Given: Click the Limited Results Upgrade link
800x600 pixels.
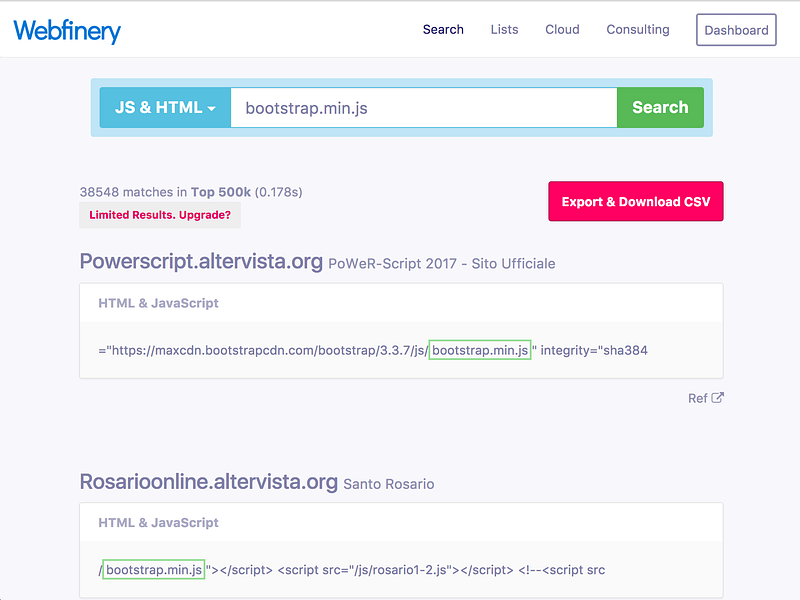Looking at the screenshot, I should [x=159, y=215].
